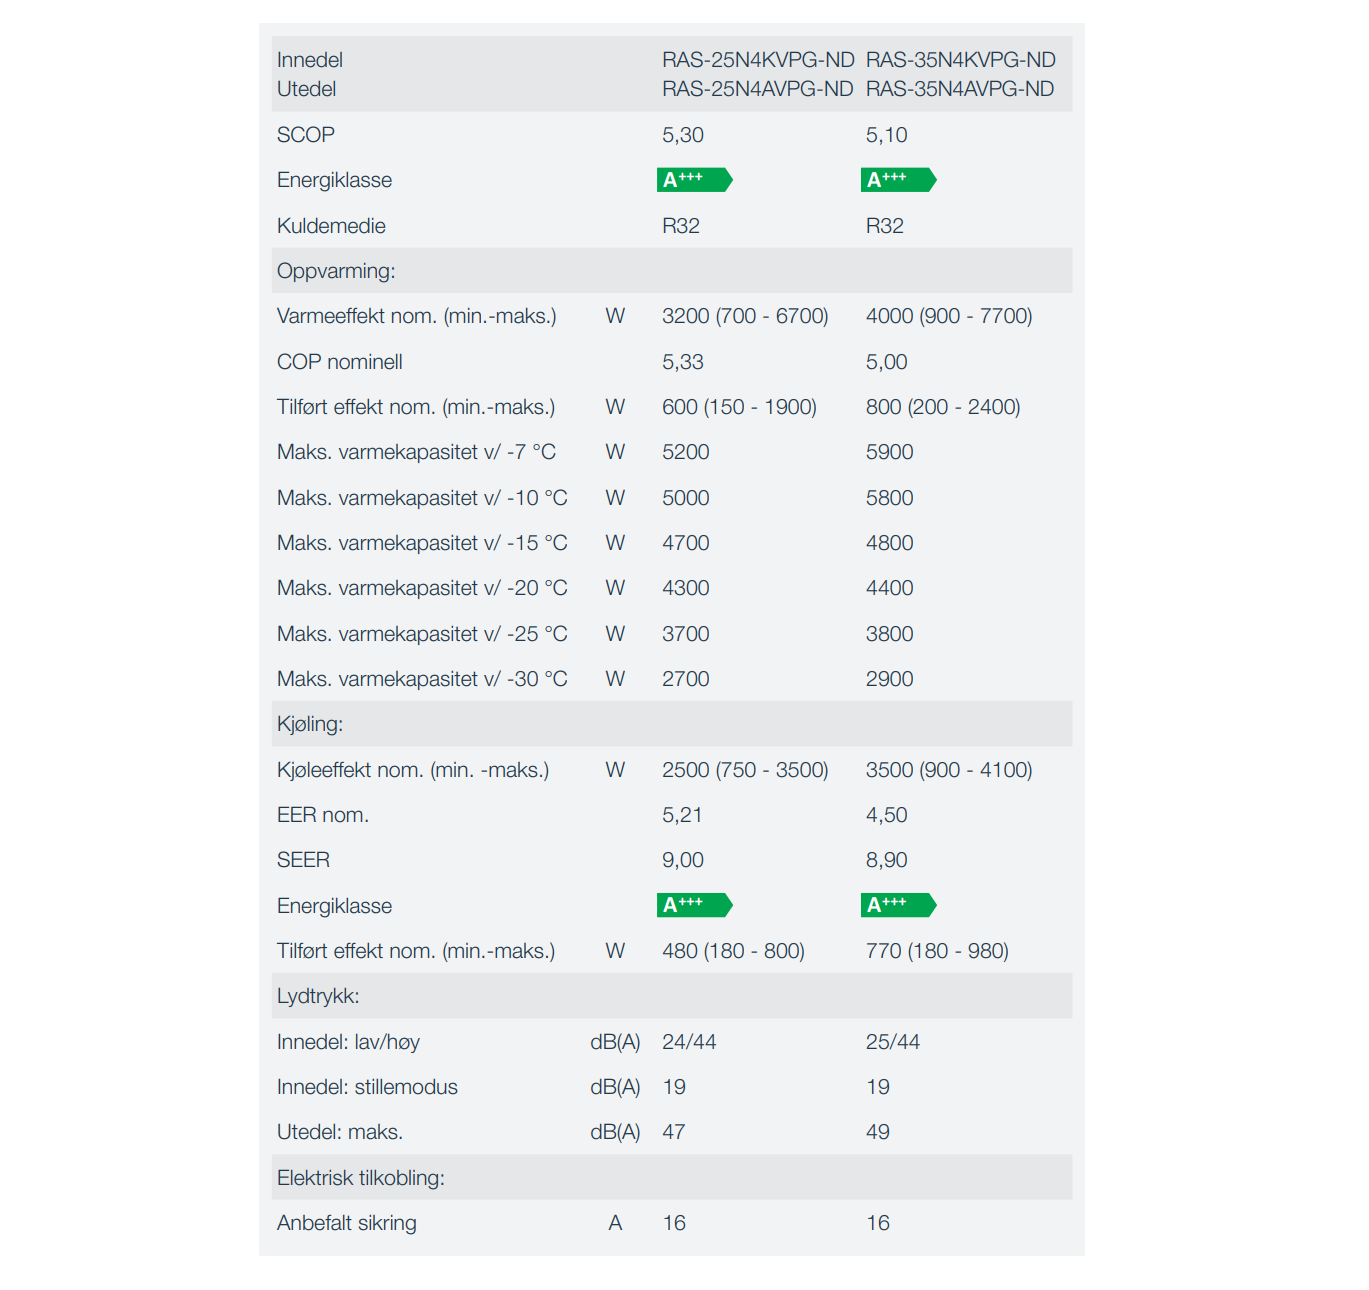1369x1290 pixels.
Task: Click the Innedel: stillemodus row label
Action: click(367, 1087)
